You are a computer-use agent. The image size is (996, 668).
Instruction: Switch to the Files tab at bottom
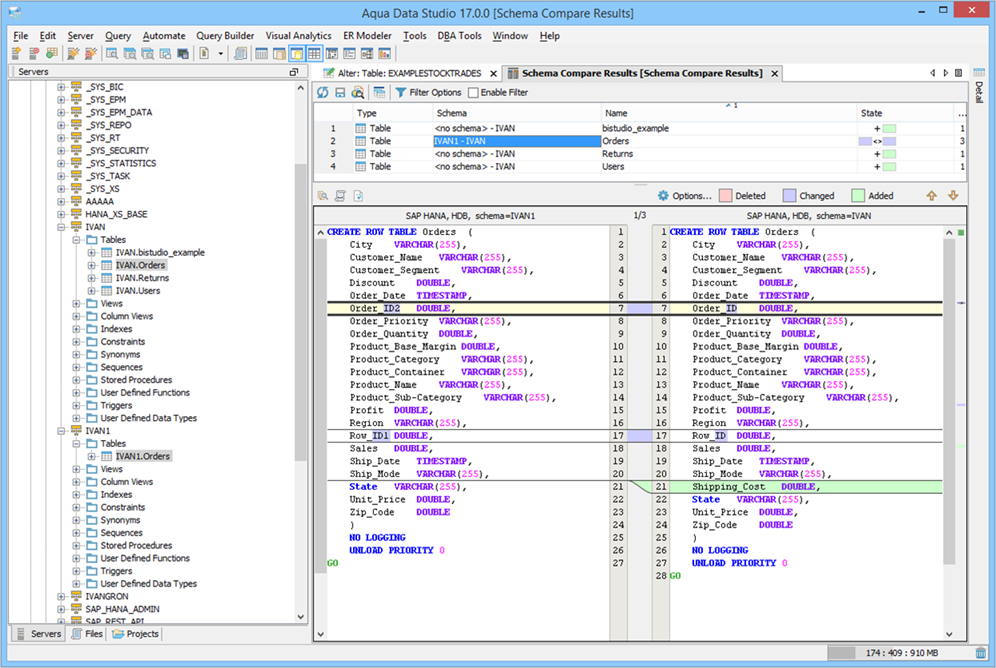(x=87, y=634)
